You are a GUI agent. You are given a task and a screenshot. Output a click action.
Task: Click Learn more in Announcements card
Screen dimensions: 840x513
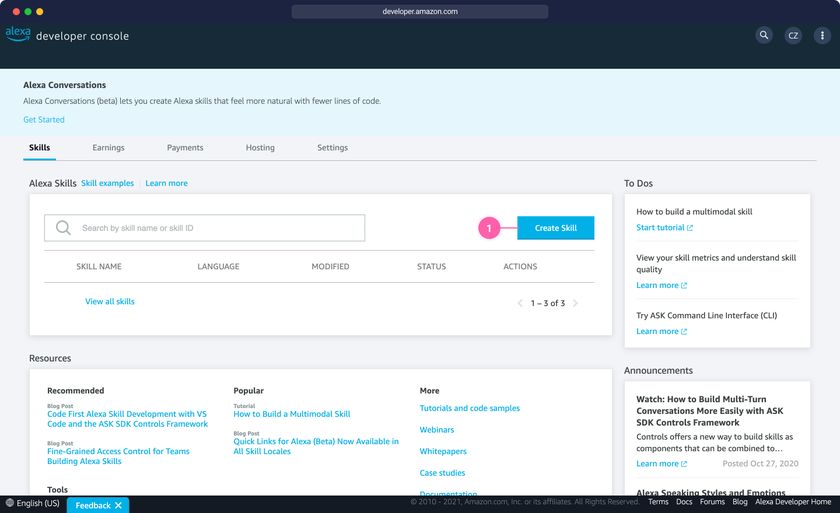(657, 464)
